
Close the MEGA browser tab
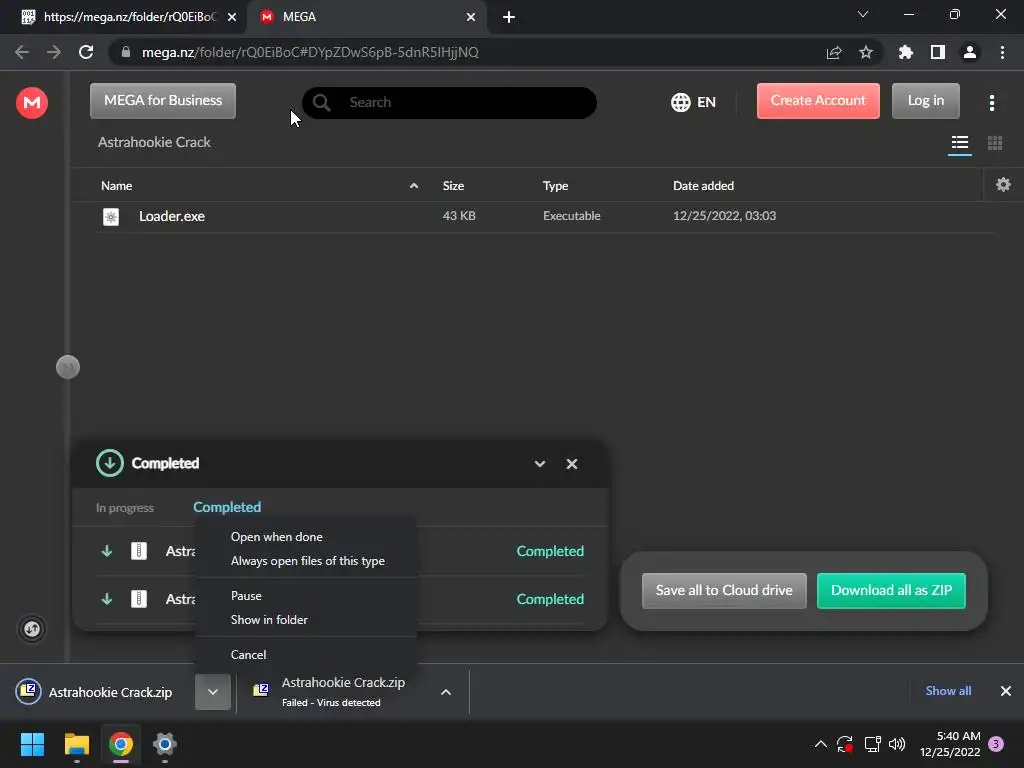click(x=471, y=17)
